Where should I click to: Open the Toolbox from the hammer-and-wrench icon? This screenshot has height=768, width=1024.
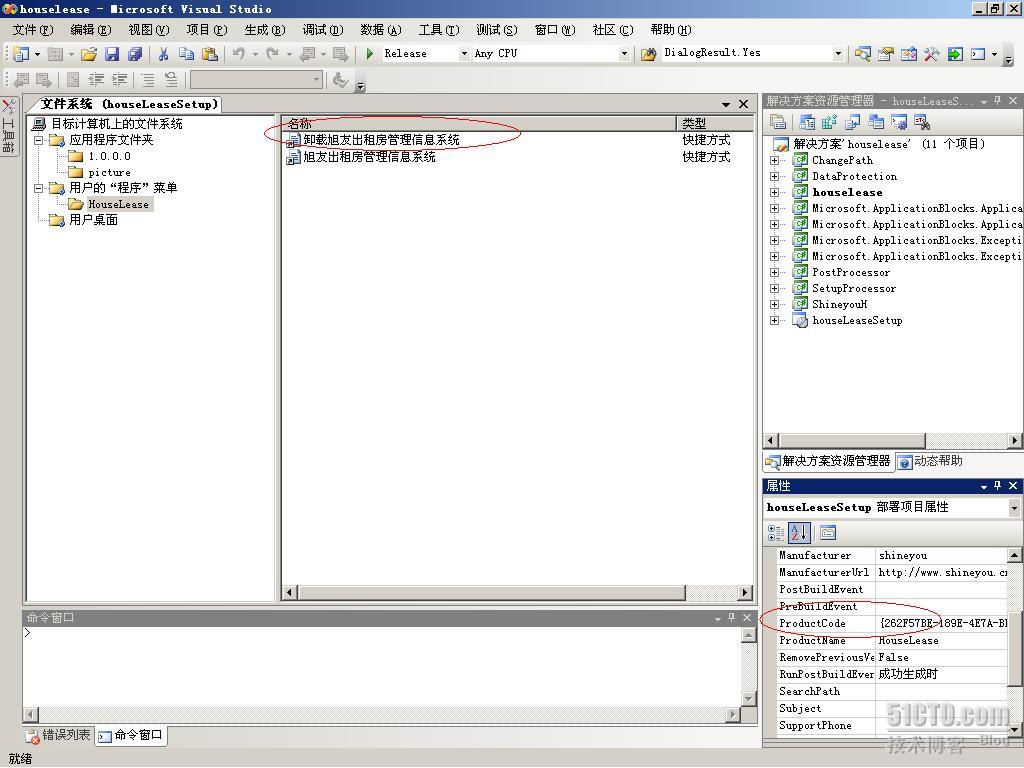pyautogui.click(x=931, y=54)
